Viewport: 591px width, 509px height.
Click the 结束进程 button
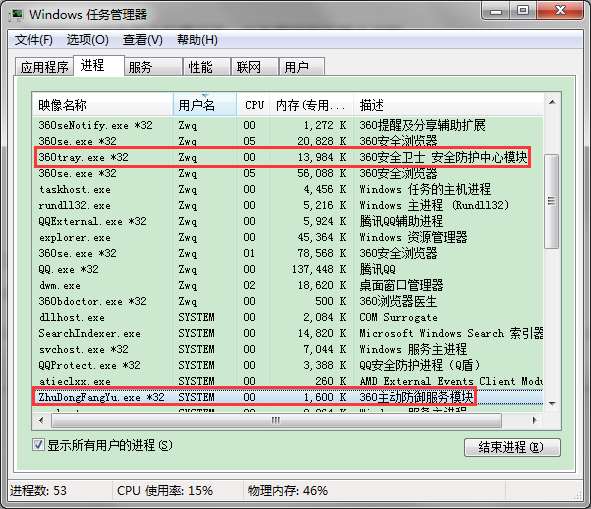tap(512, 448)
